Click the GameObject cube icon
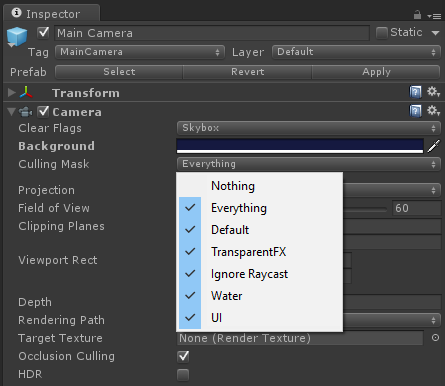Screen dimensions: 445x386 [x=17, y=37]
